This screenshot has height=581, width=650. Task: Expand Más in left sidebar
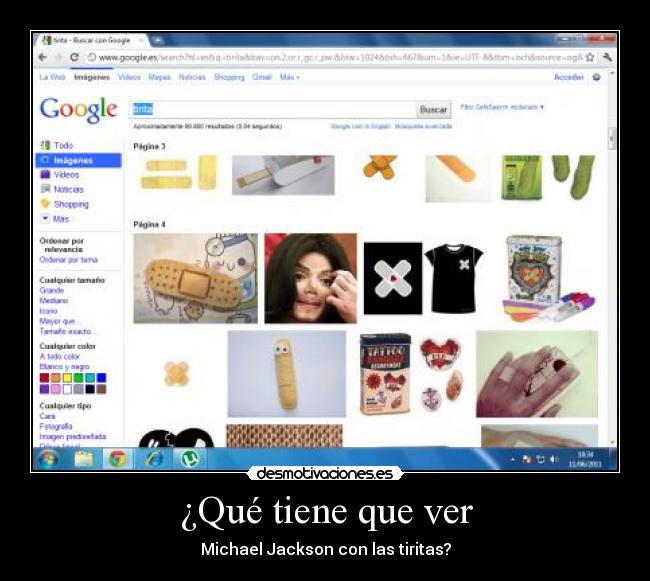61,218
